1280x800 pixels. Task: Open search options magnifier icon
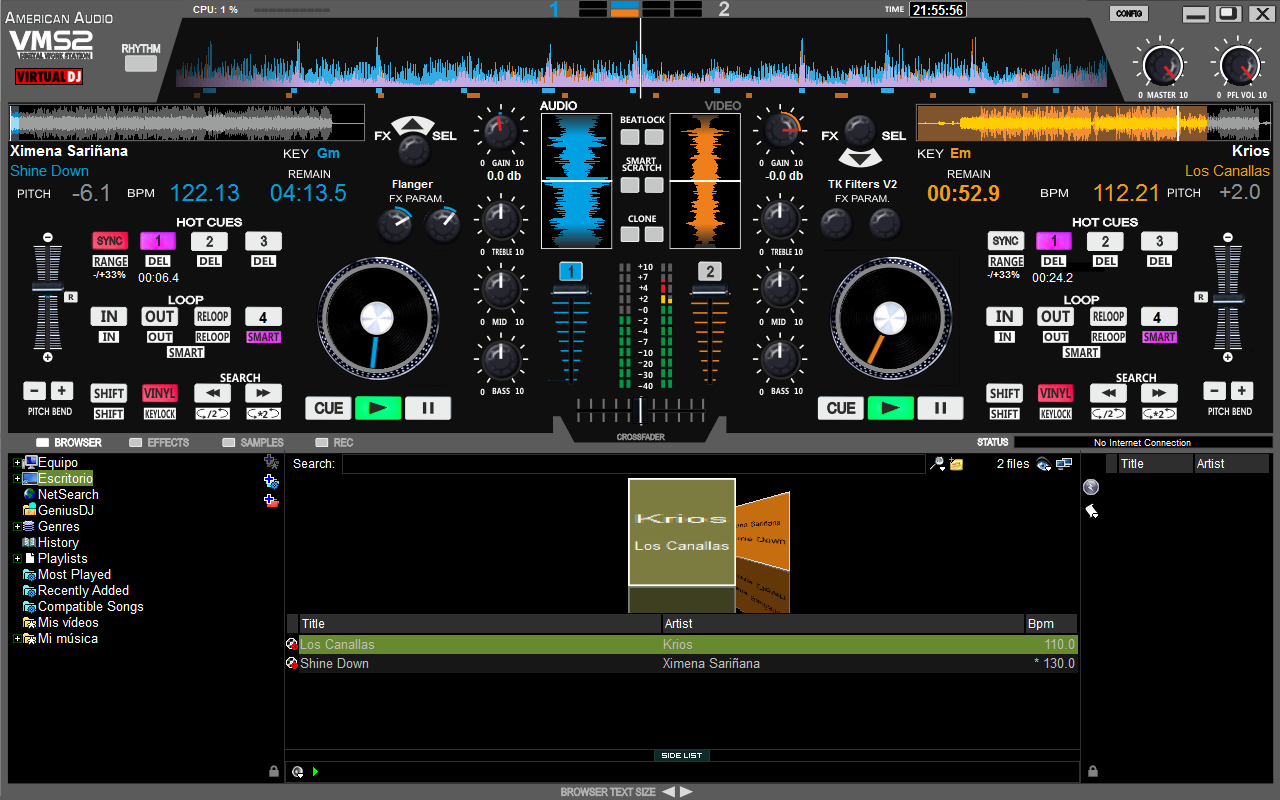point(937,464)
